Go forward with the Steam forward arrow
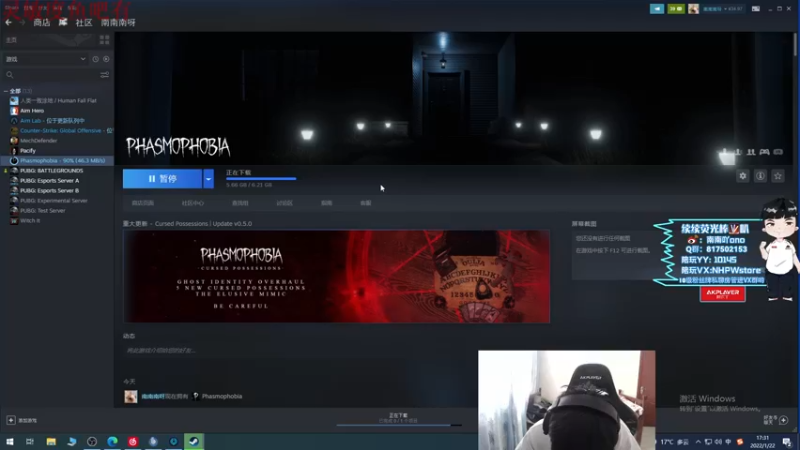 22,22
